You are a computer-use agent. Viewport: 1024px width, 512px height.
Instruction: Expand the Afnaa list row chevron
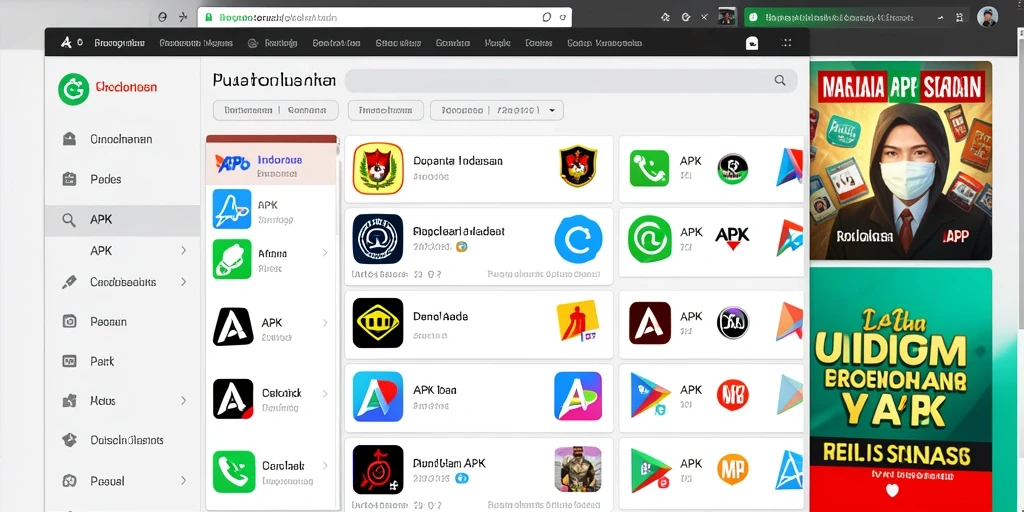325,253
